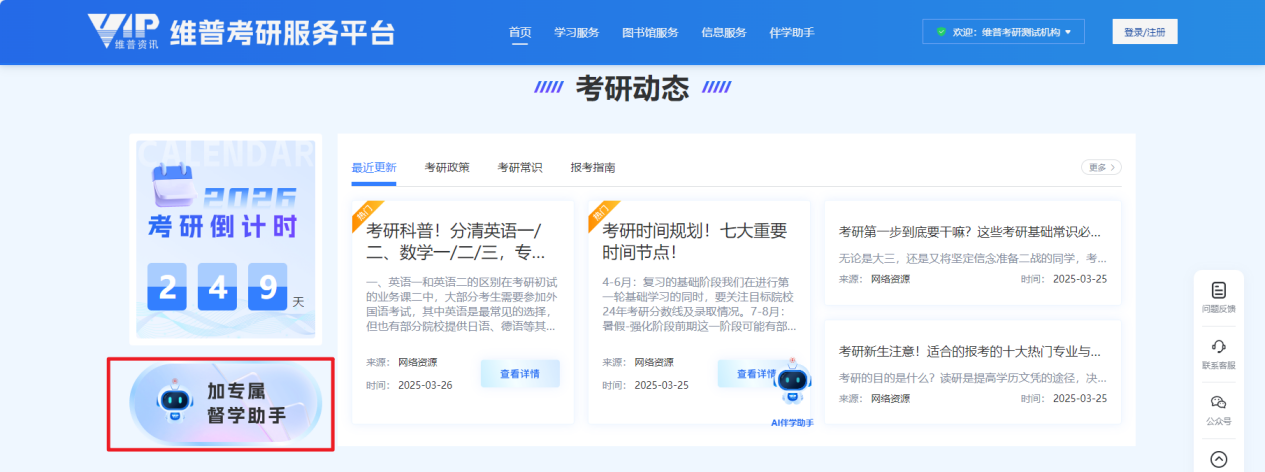Open the 图书馆服务 menu
The height and width of the screenshot is (472, 1265).
(x=650, y=32)
